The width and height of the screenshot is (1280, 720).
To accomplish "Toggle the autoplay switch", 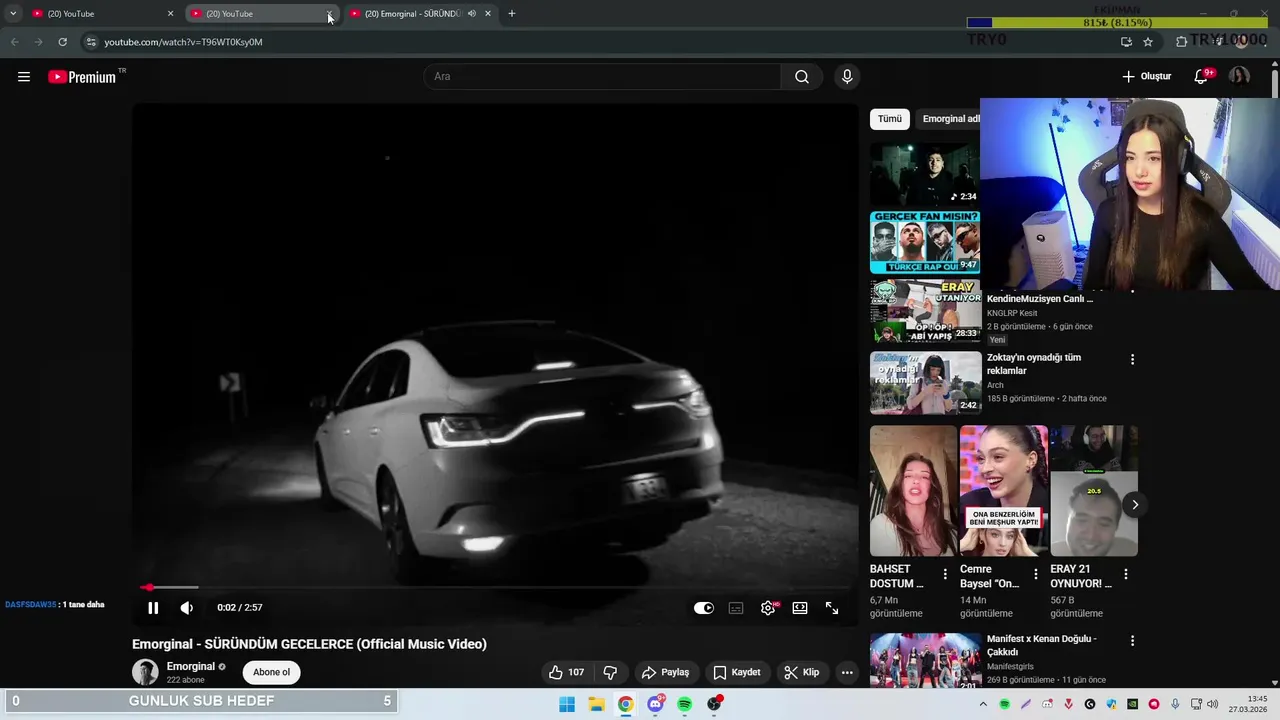I will pos(704,608).
